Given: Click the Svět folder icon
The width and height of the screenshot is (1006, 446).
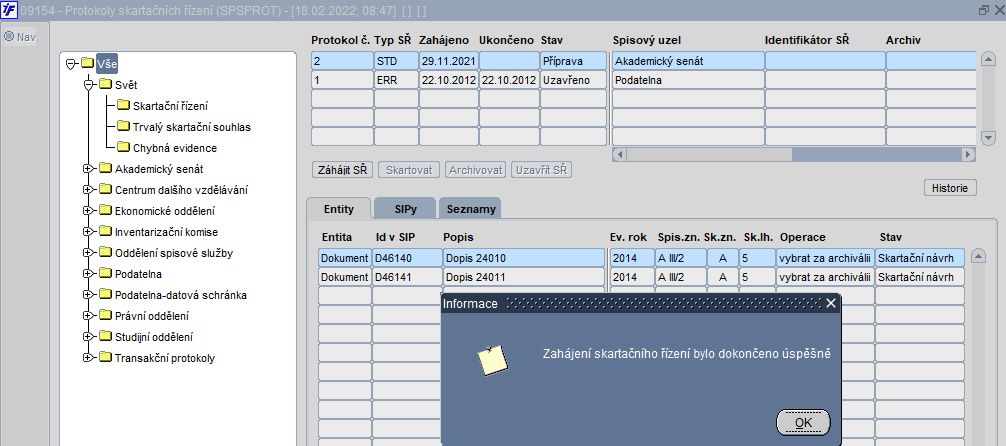Looking at the screenshot, I should (x=105, y=85).
